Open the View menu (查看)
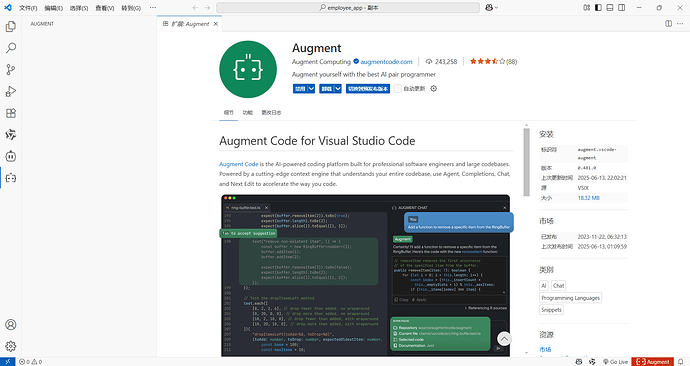690x366 pixels. coord(105,7)
